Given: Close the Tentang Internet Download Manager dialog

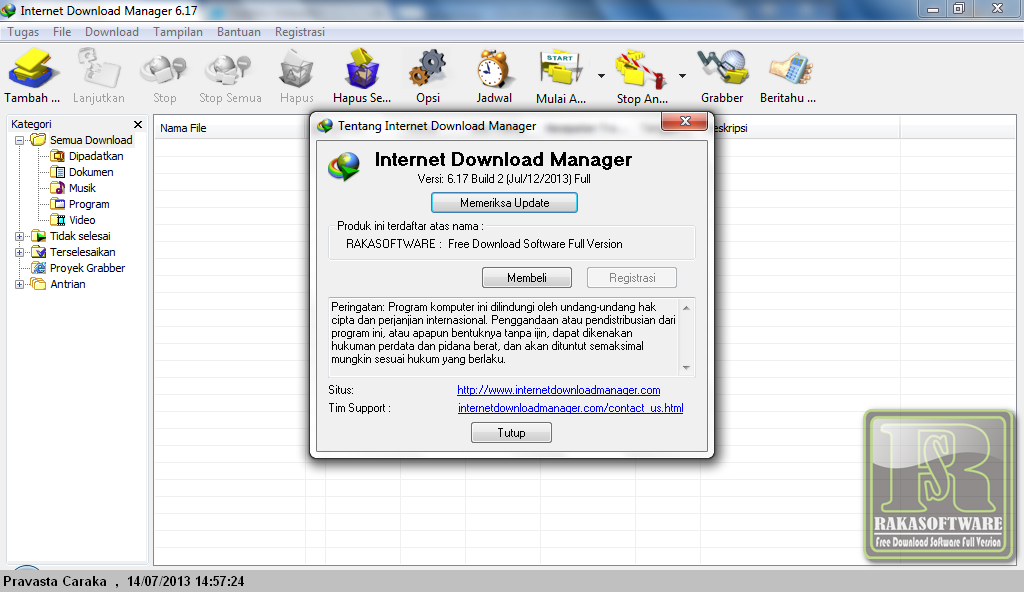Looking at the screenshot, I should coord(684,121).
